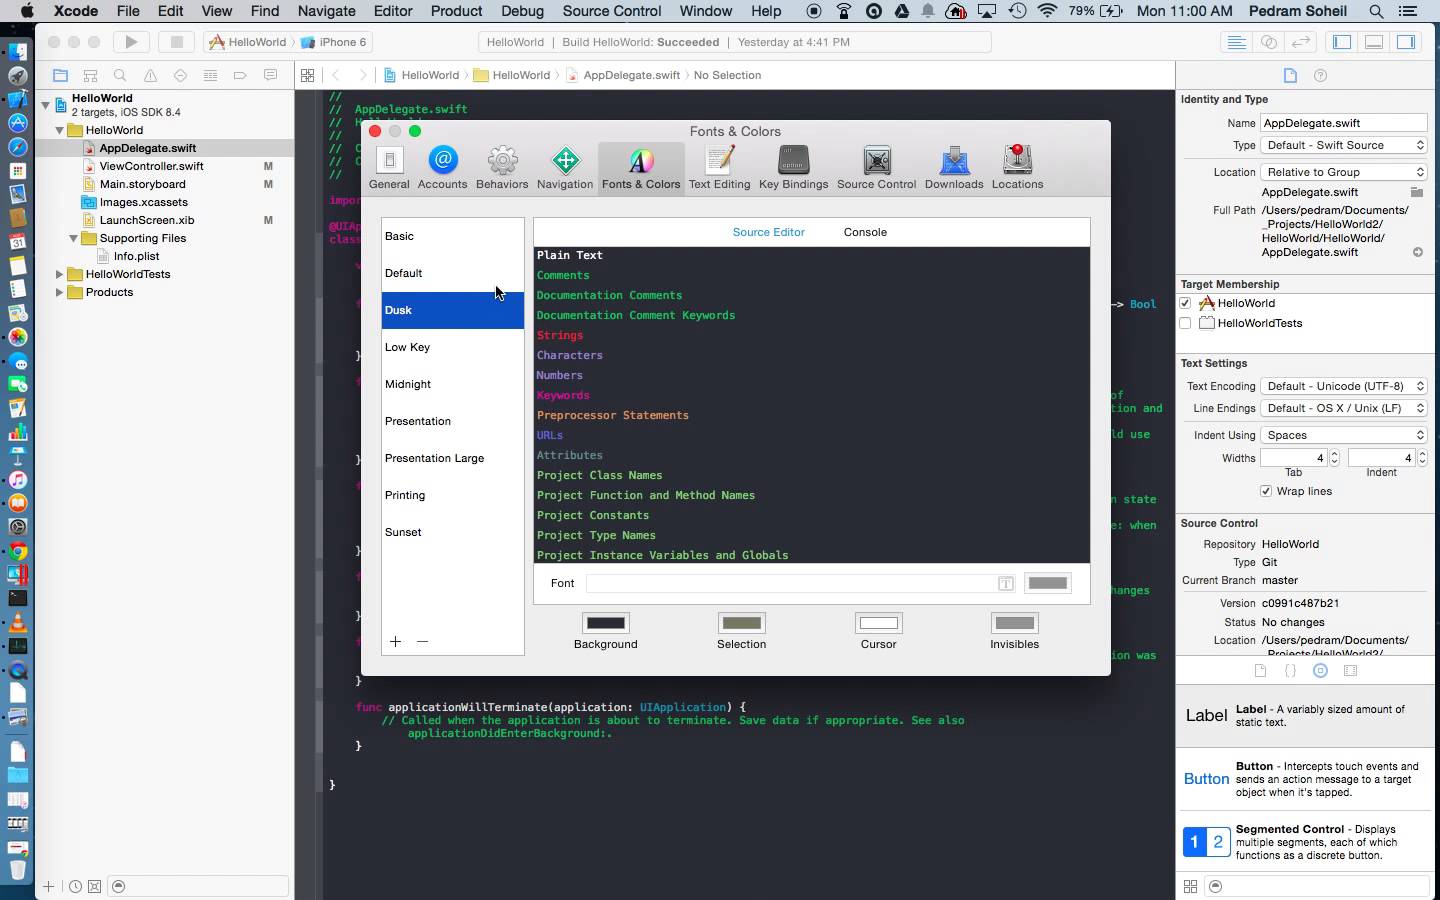Screen dimensions: 1440x900
Task: Open the Navigation preferences pane
Action: point(565,167)
